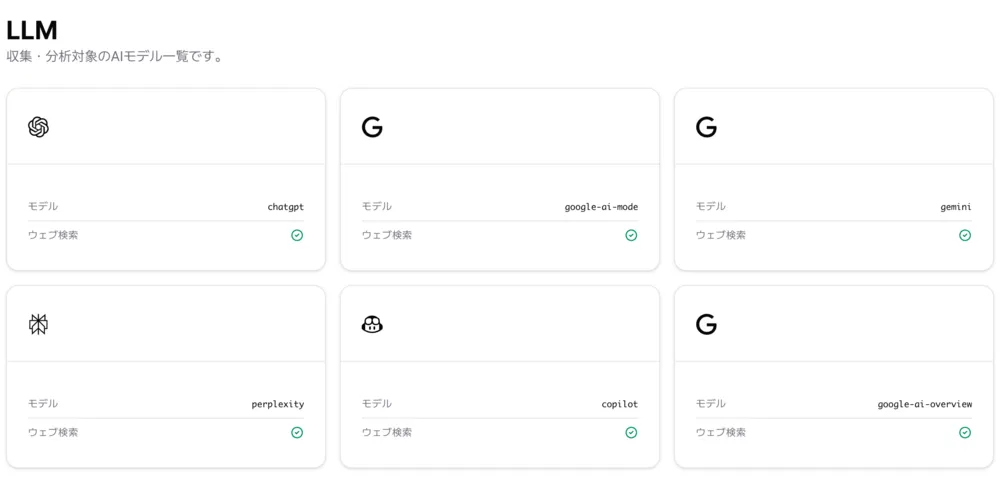Click "ウェブ検索" label on the gemini card
The image size is (1000, 481).
[x=721, y=235]
